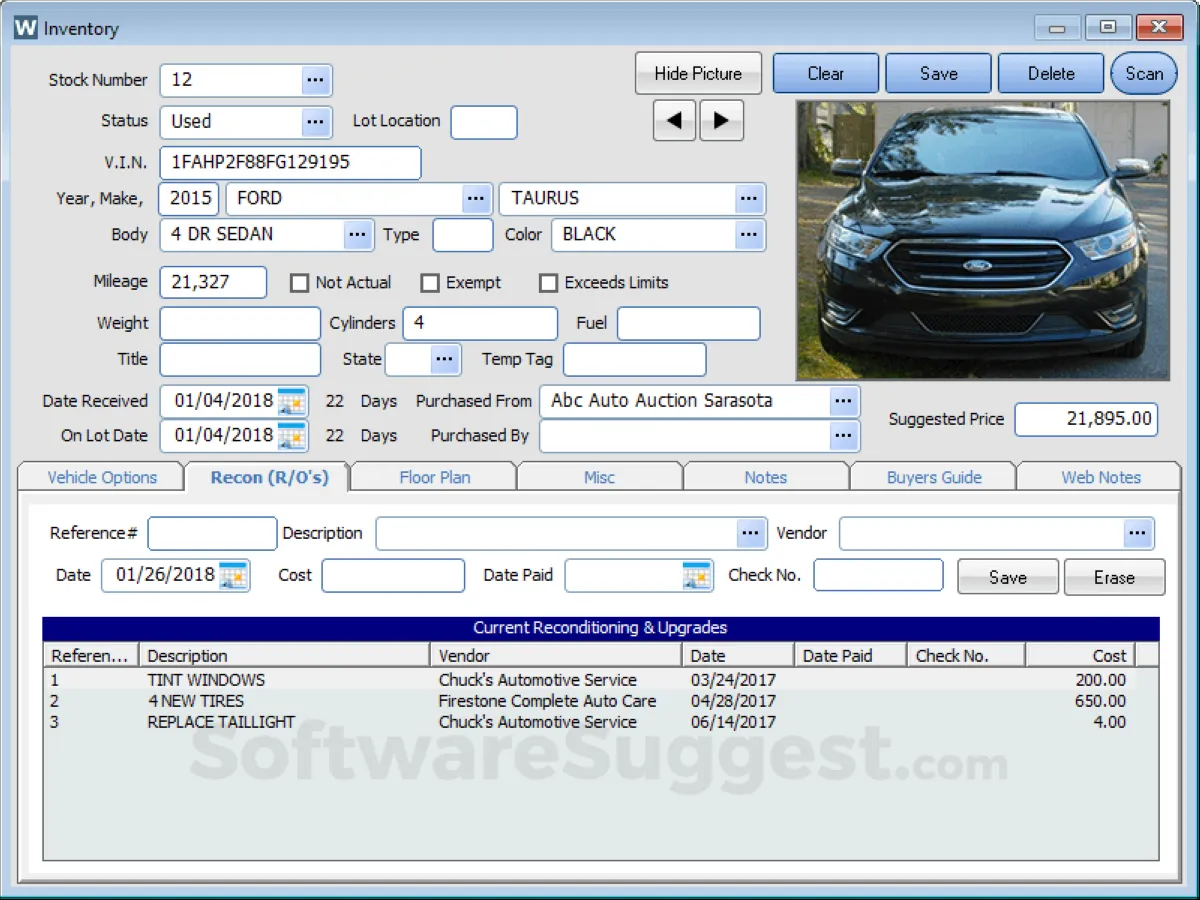
Task: Click the Hide Picture button
Action: click(x=698, y=73)
